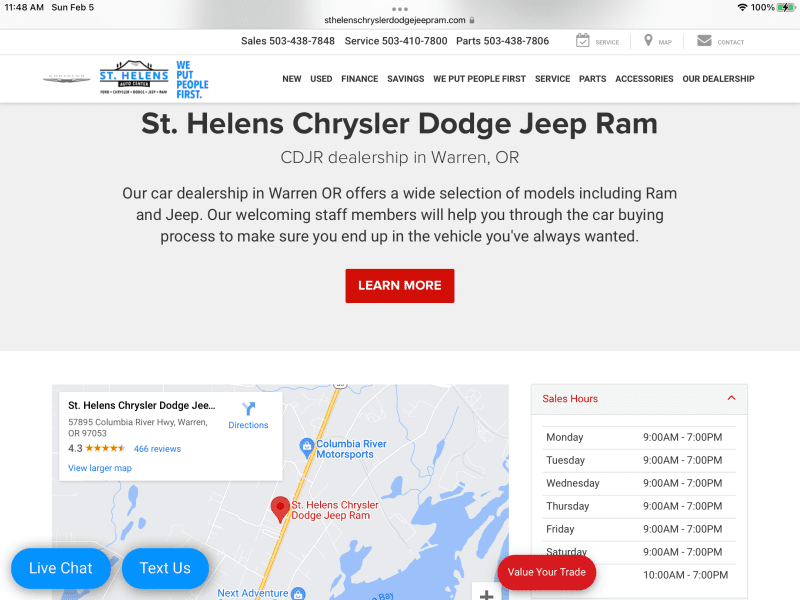Open the NEW menu
Screen dimensions: 800x600
point(292,79)
